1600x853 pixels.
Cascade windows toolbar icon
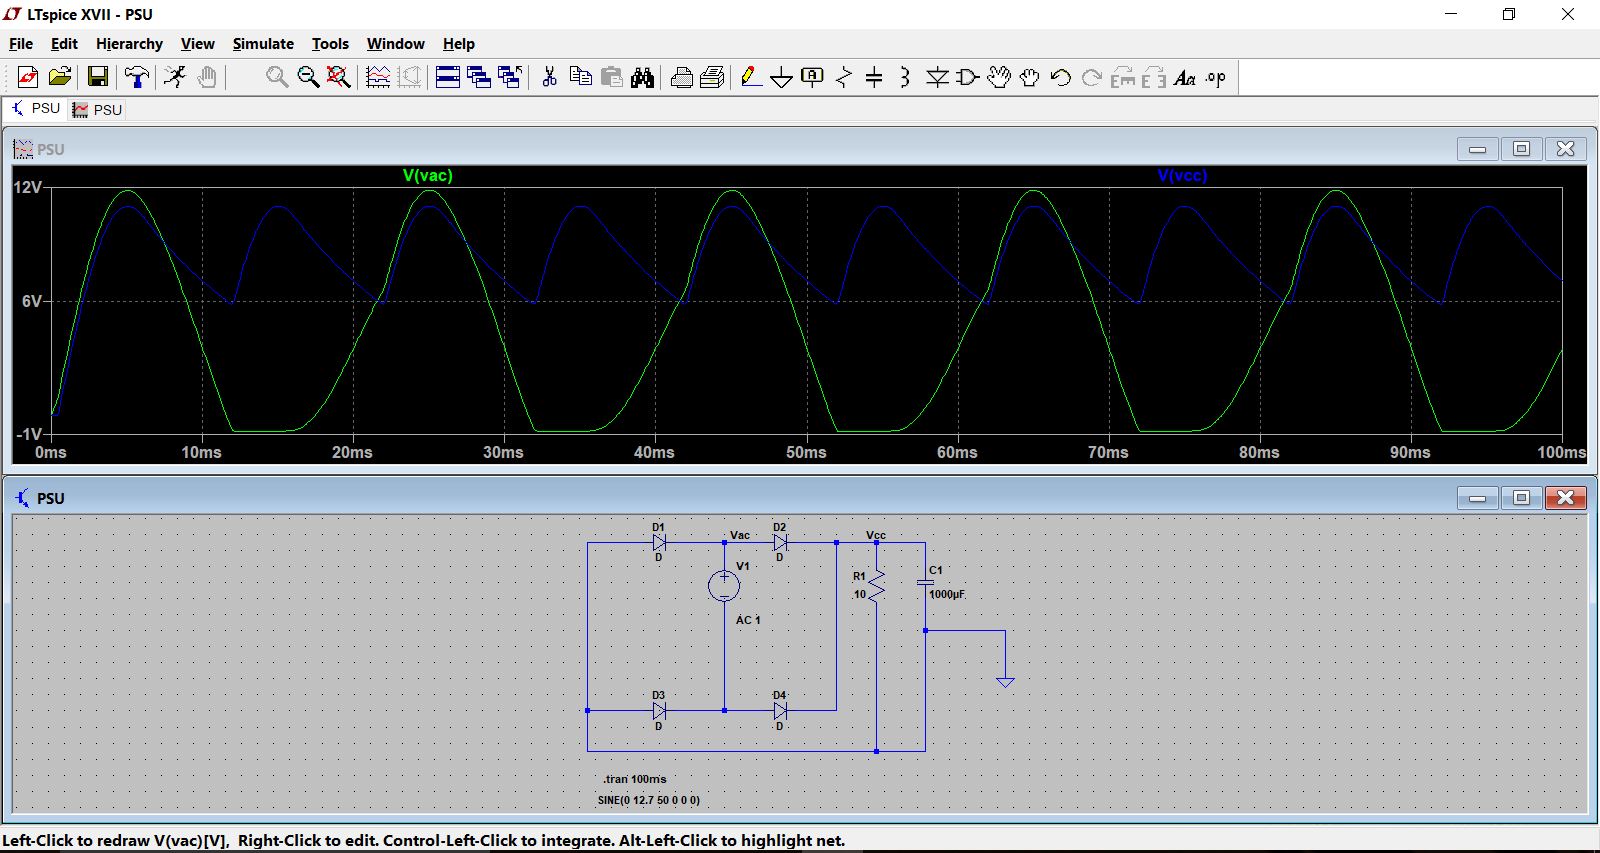pos(479,77)
